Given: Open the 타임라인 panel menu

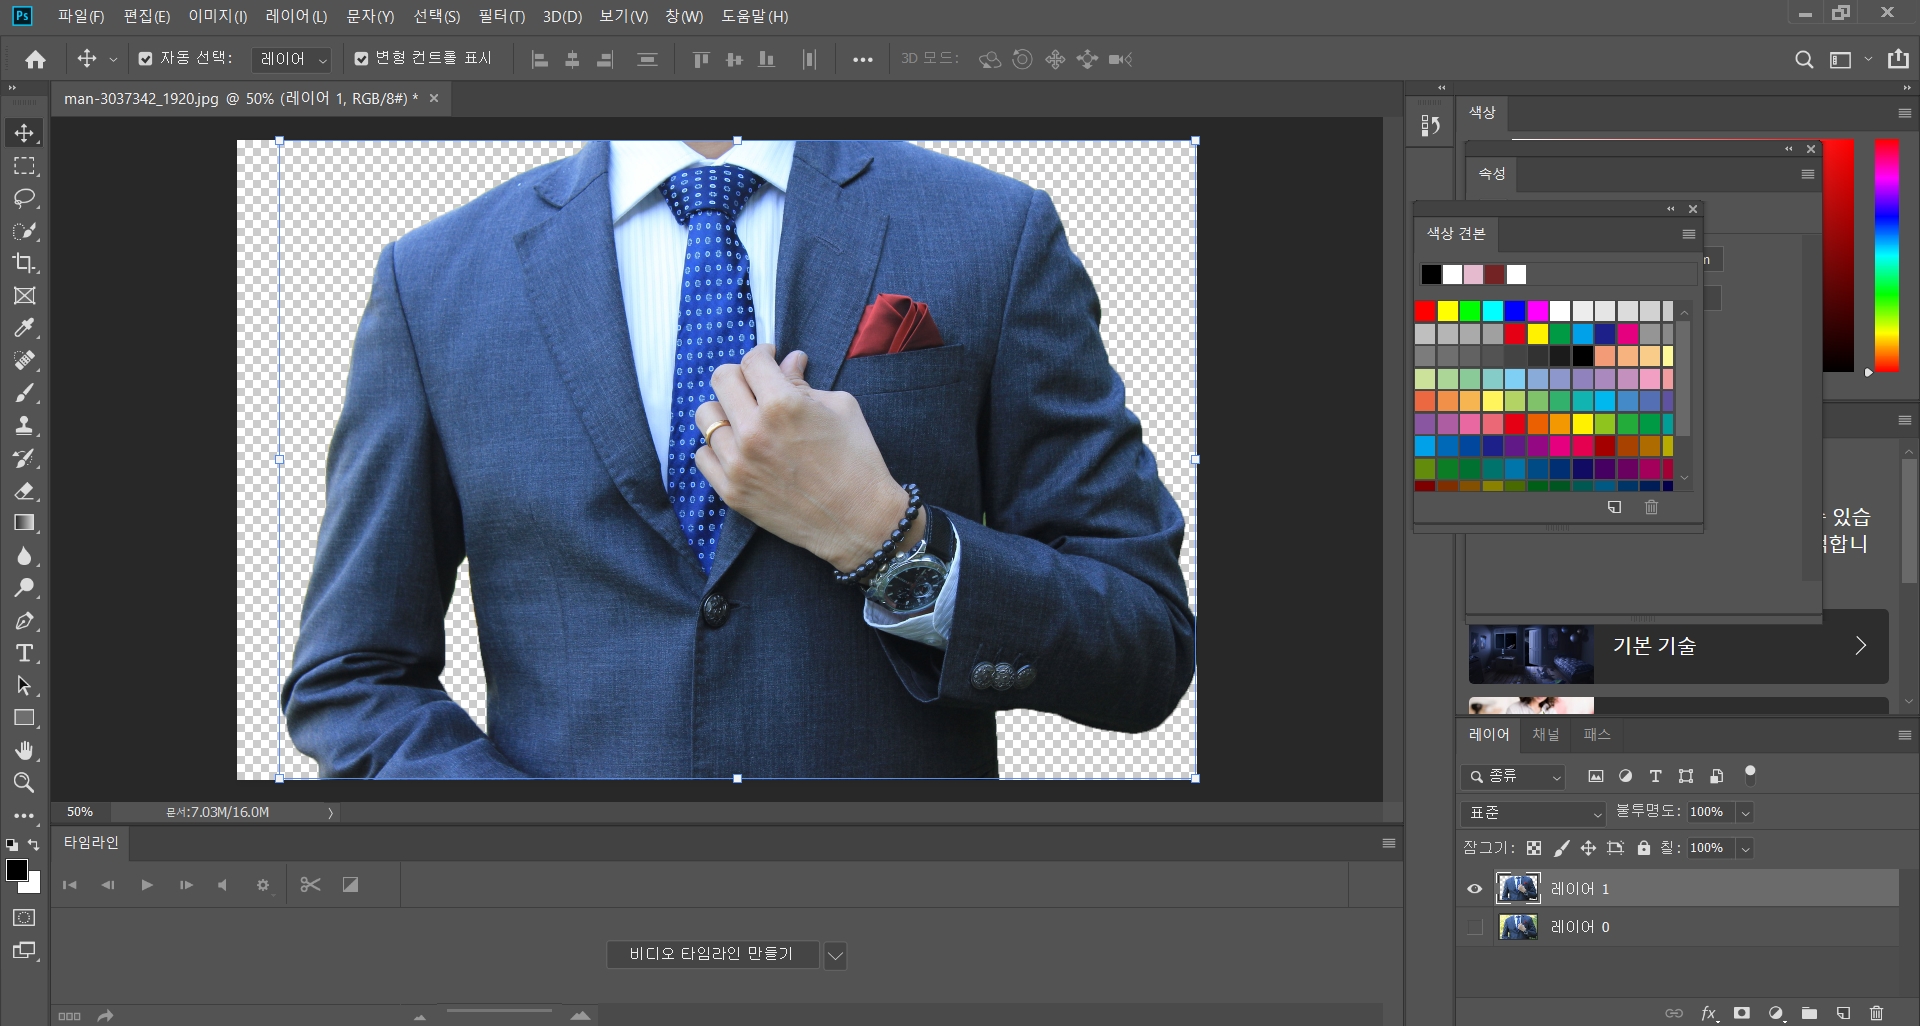Looking at the screenshot, I should tap(1388, 843).
